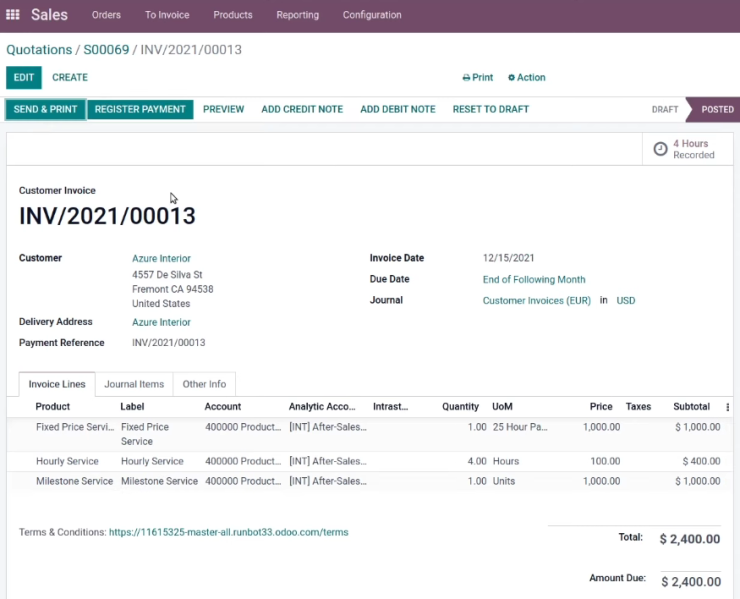
Task: Click the EDIT button
Action: click(24, 77)
